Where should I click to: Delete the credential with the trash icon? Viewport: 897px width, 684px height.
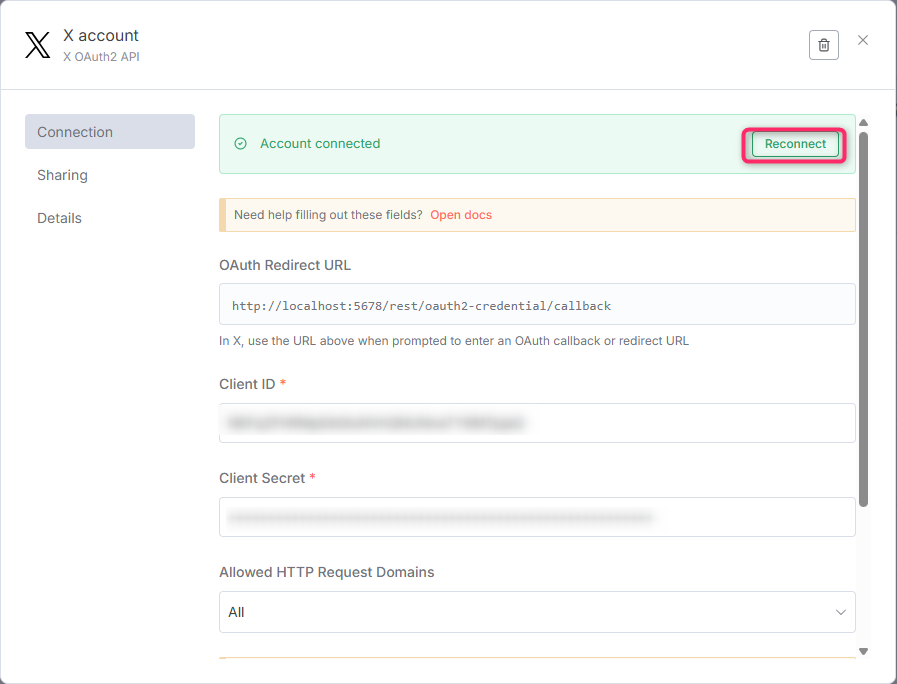[823, 45]
